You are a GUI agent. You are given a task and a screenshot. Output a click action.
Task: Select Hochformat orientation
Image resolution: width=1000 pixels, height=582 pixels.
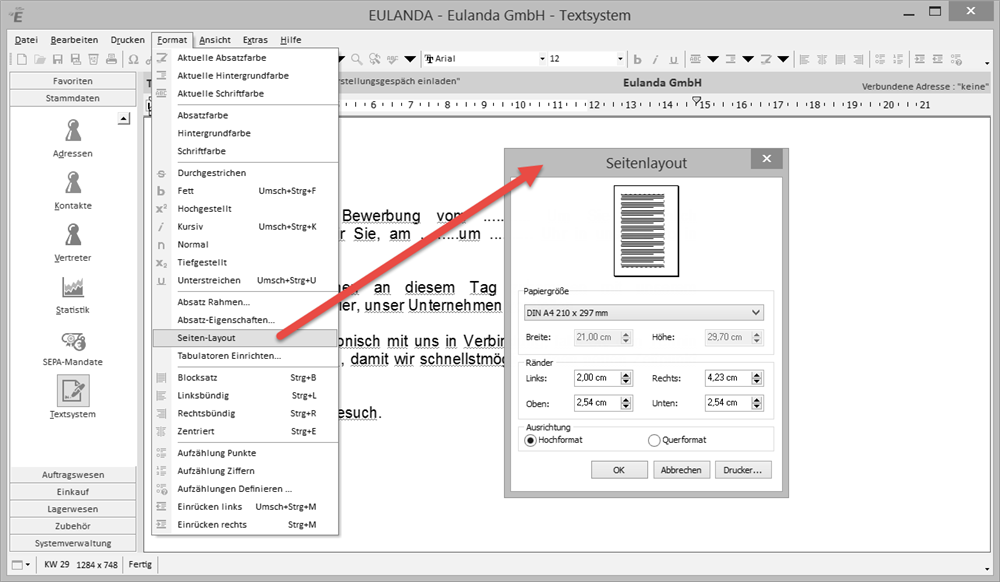(x=552, y=440)
